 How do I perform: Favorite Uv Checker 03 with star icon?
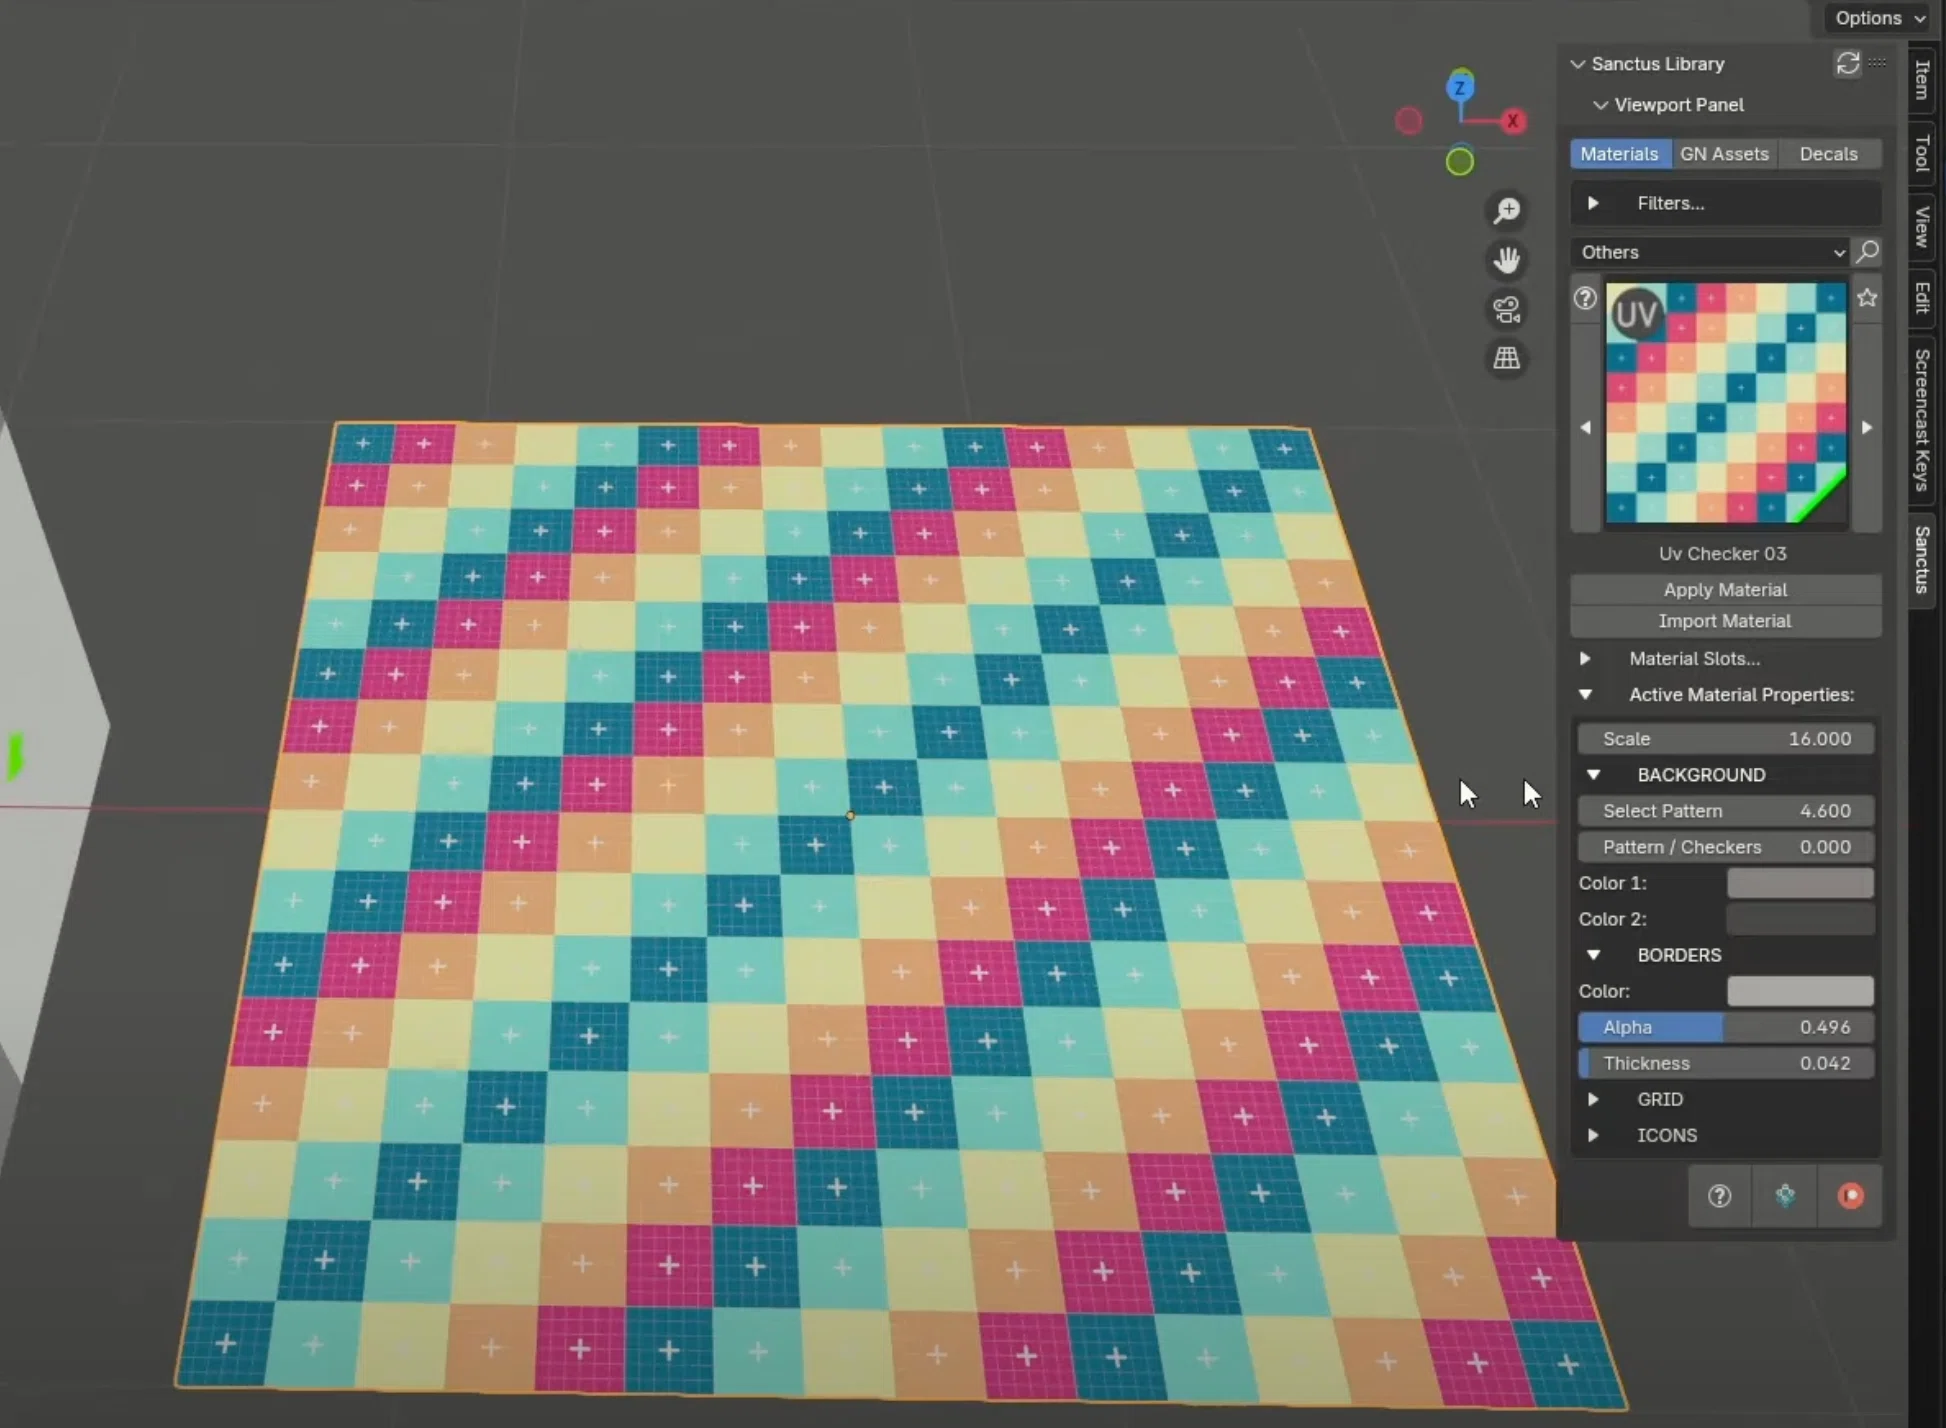click(x=1867, y=298)
